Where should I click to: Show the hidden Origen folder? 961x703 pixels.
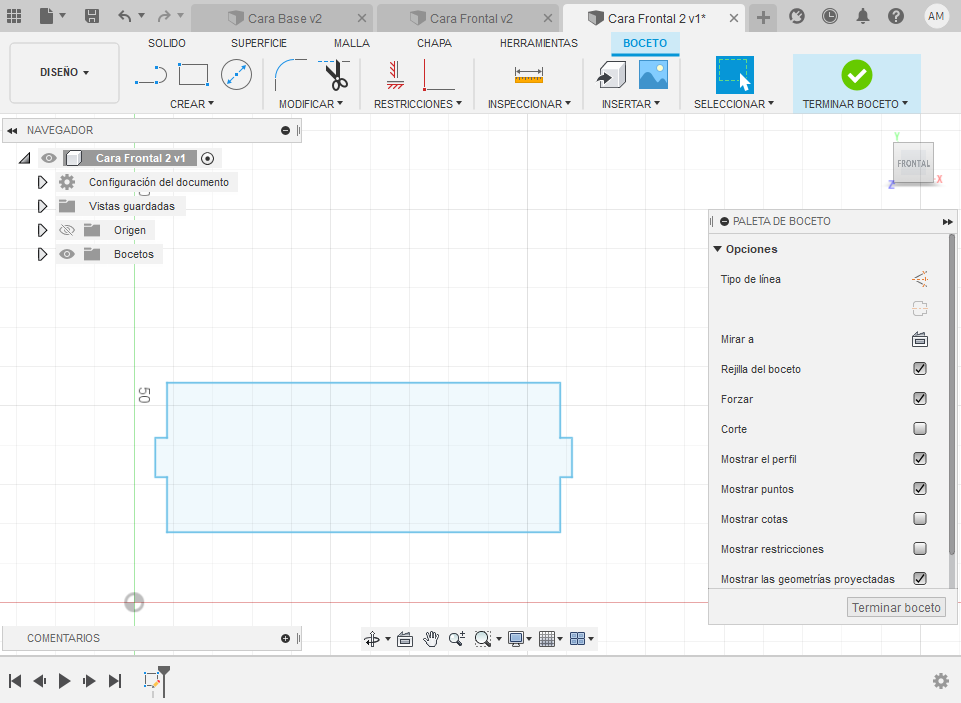(x=67, y=230)
